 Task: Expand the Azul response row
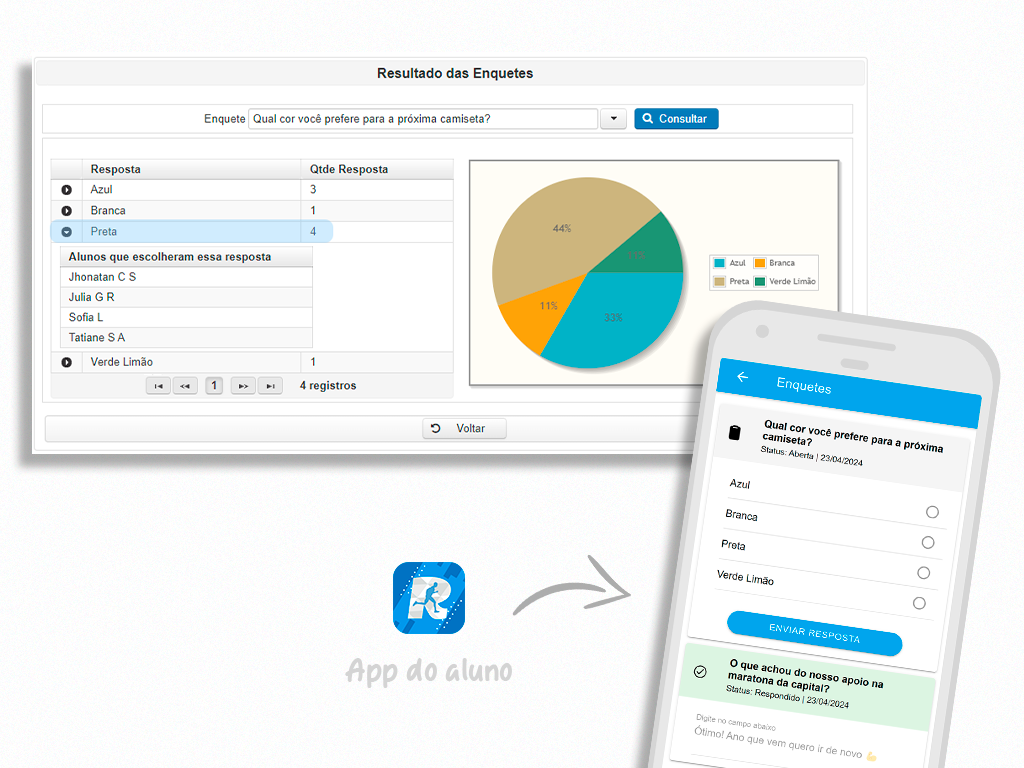[x=67, y=190]
